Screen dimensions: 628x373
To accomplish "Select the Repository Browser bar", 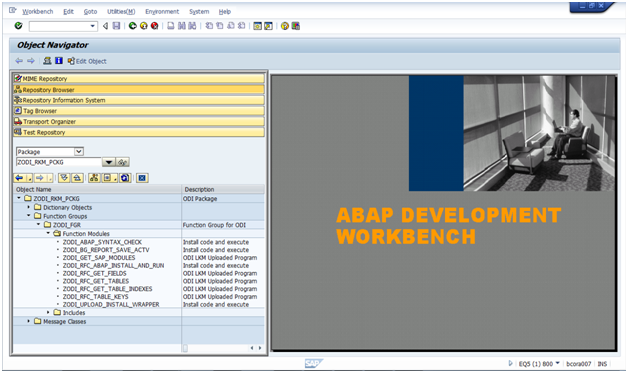I will click(139, 89).
